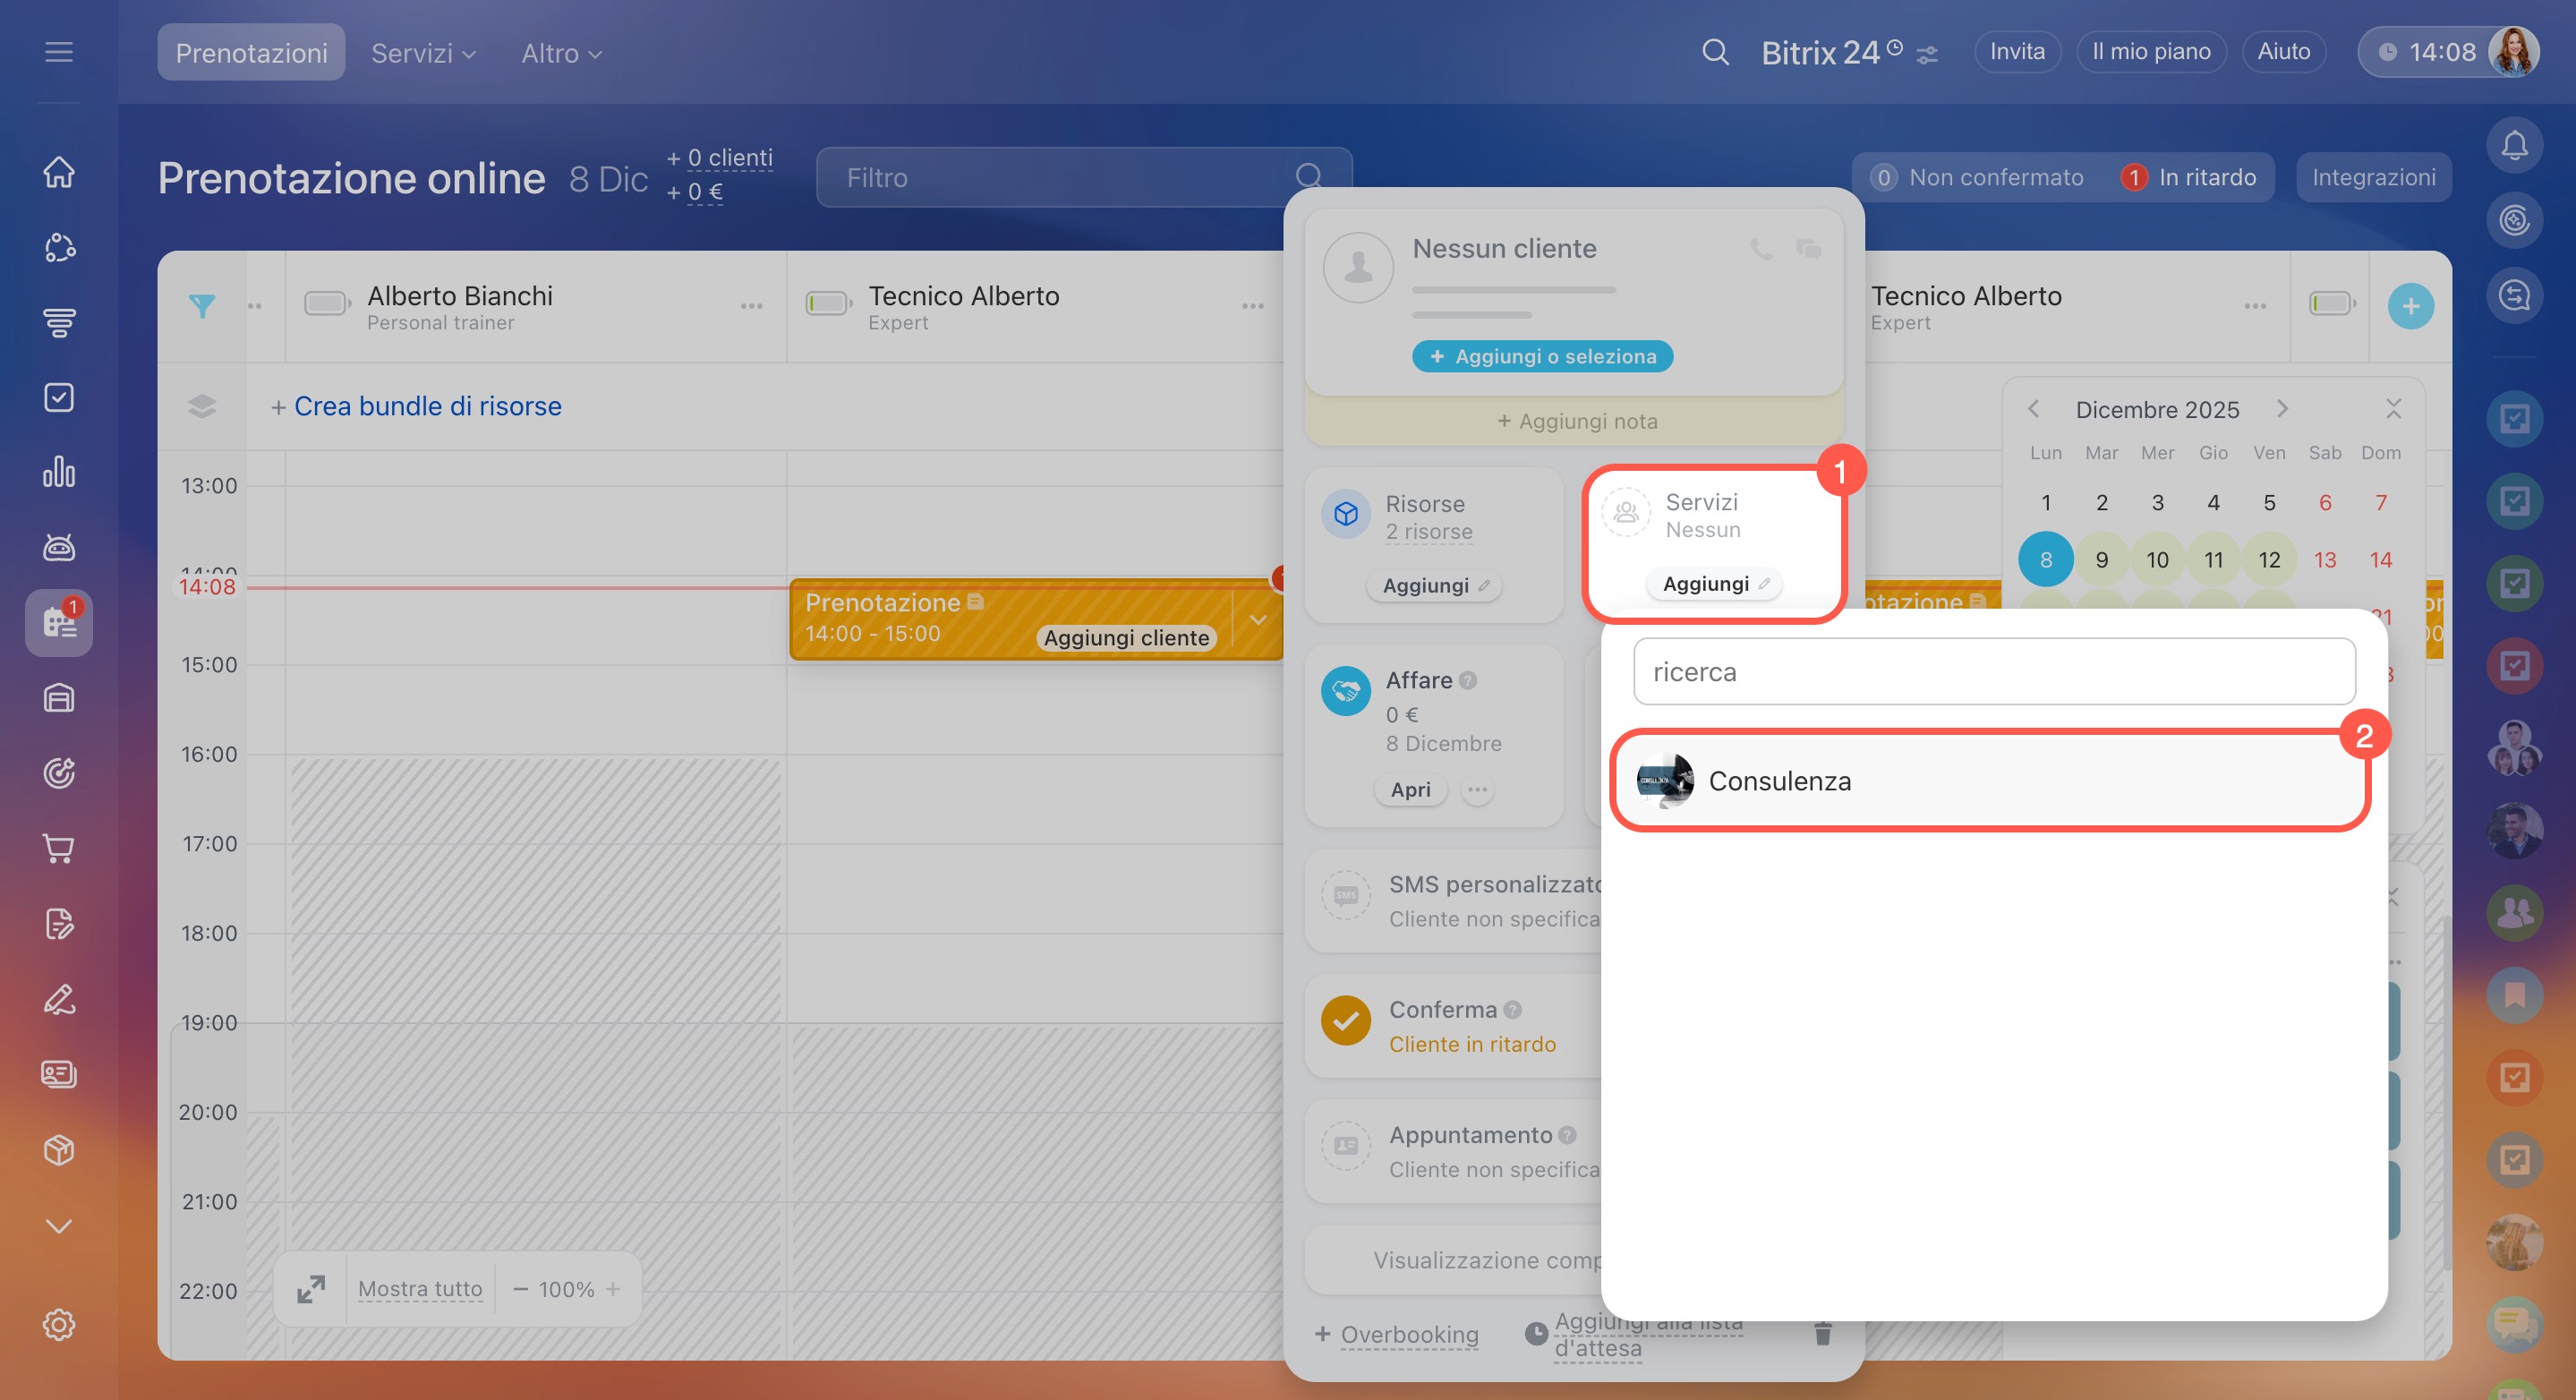Screen dimensions: 2576x1400
Task: Open notifications bell icon
Action: 2514,146
